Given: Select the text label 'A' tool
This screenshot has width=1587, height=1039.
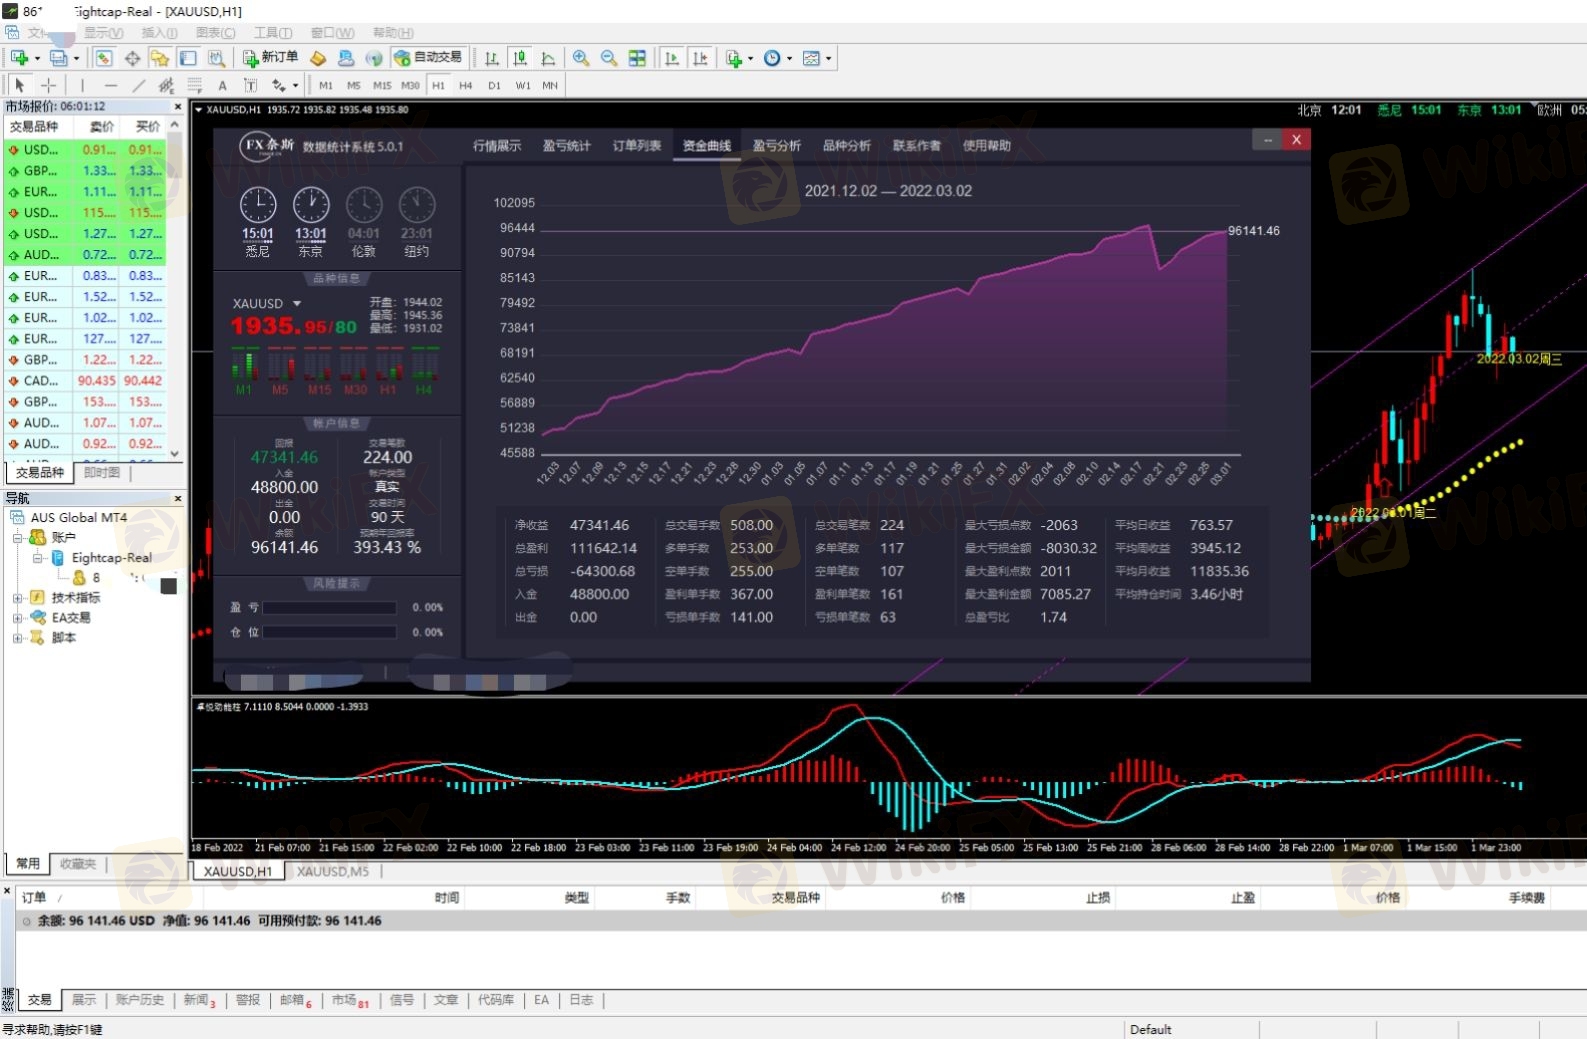Looking at the screenshot, I should coord(222,85).
